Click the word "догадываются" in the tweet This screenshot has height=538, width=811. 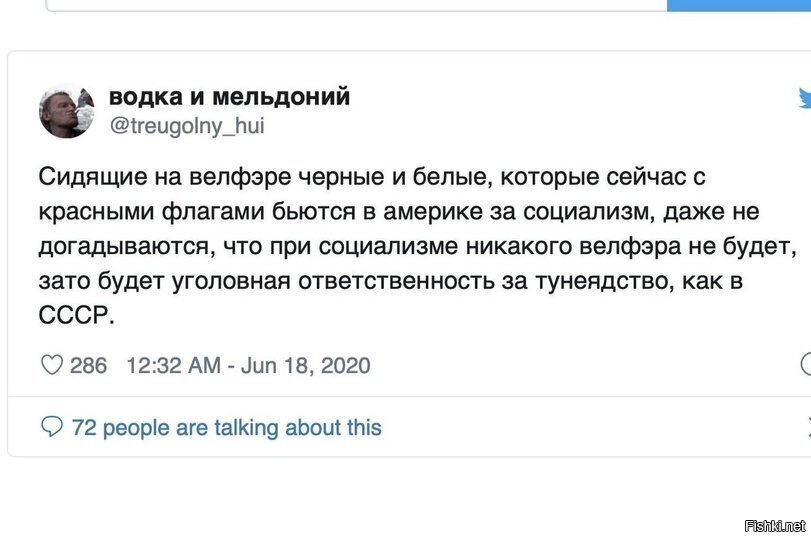coord(107,247)
